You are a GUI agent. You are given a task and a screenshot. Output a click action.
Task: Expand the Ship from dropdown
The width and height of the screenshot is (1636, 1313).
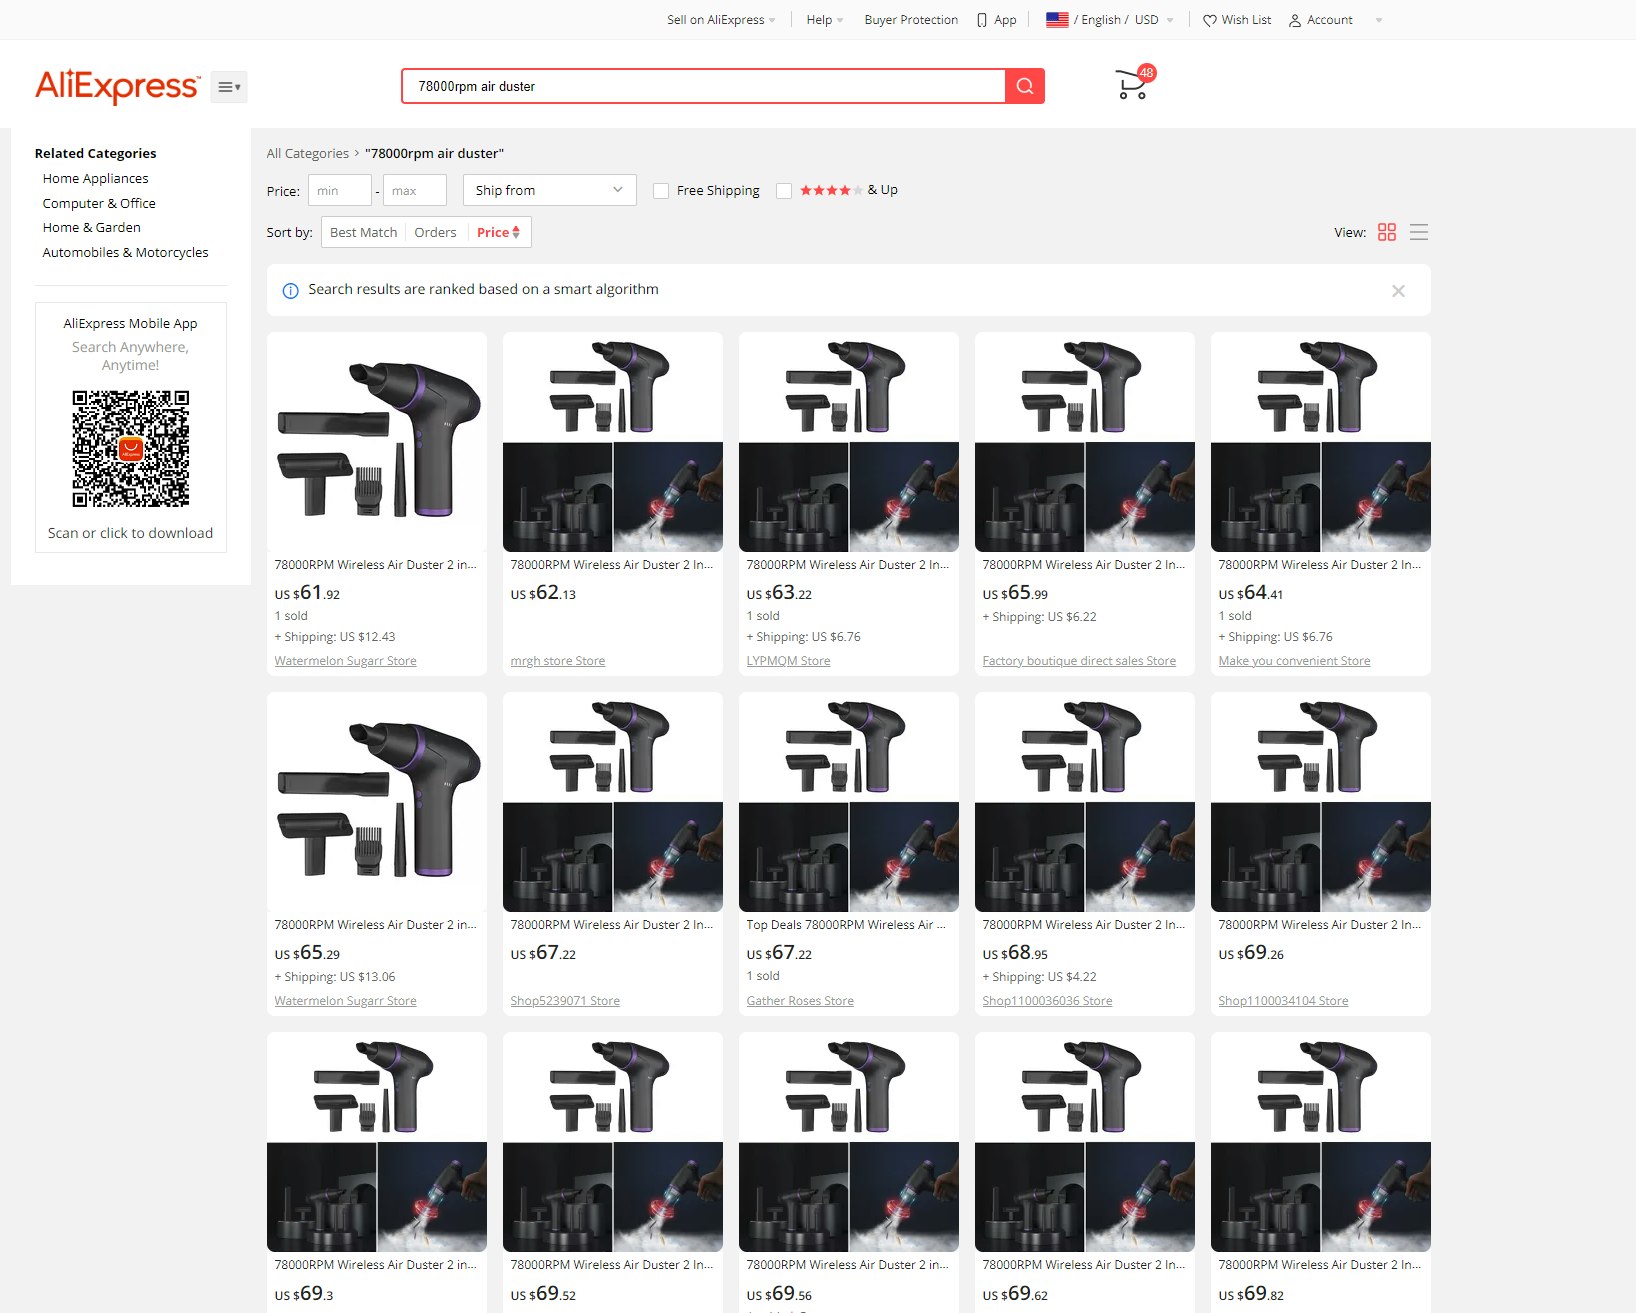[x=549, y=190]
